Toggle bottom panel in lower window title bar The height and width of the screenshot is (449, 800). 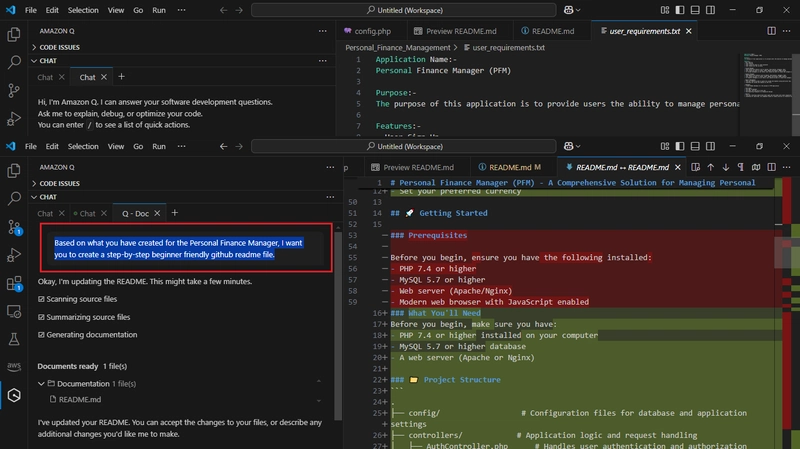pyautogui.click(x=695, y=146)
